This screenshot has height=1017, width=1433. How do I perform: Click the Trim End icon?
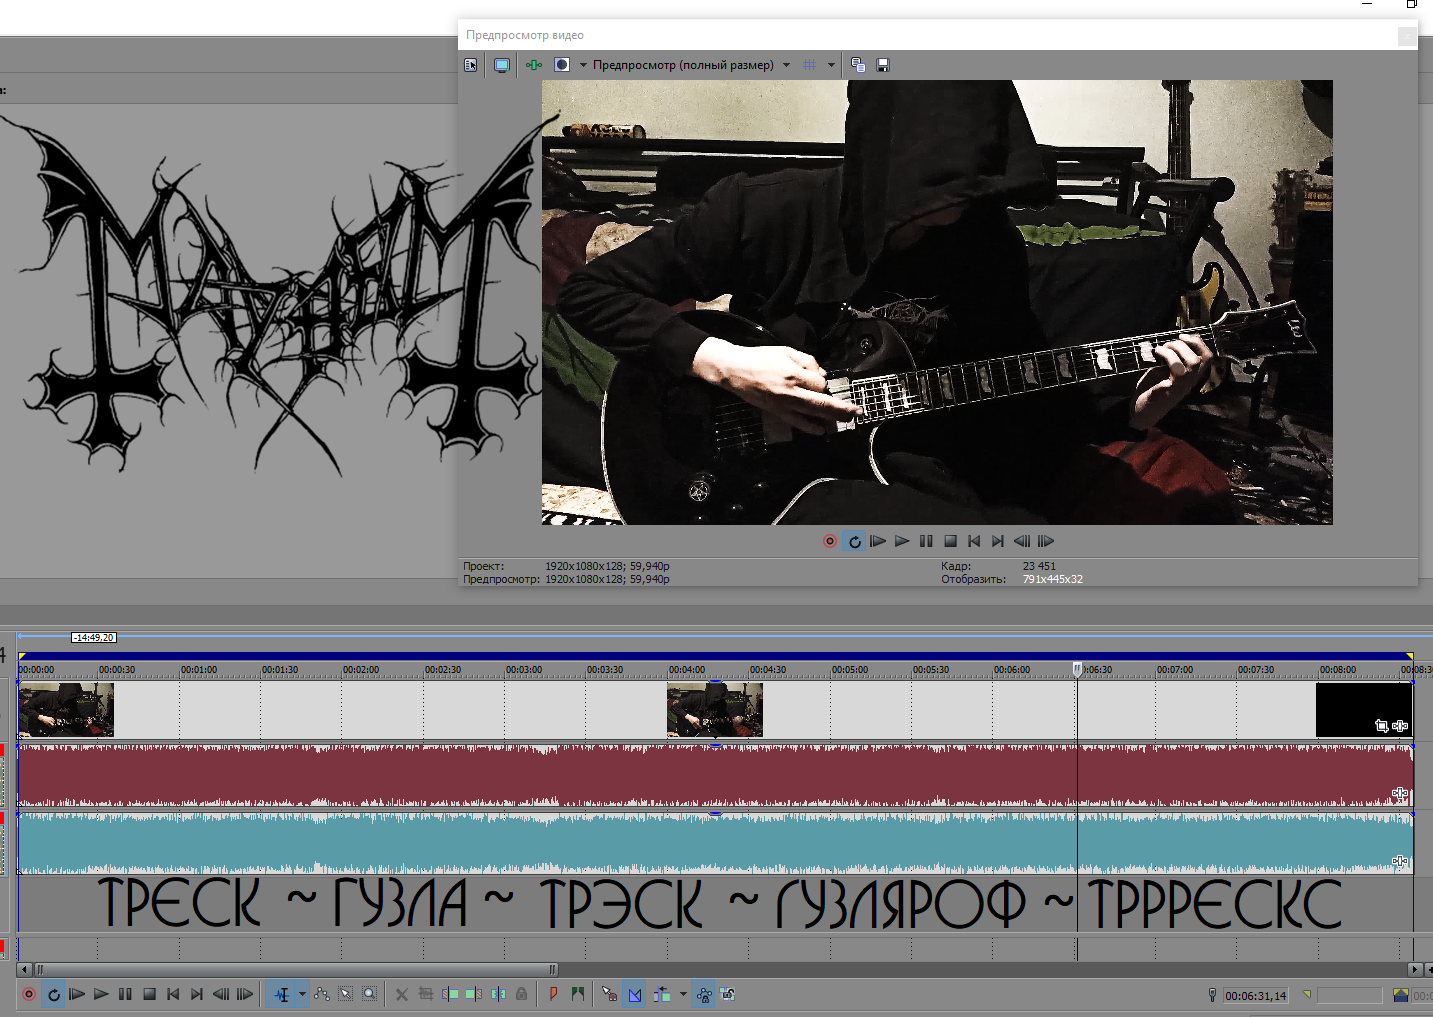pyautogui.click(x=474, y=994)
